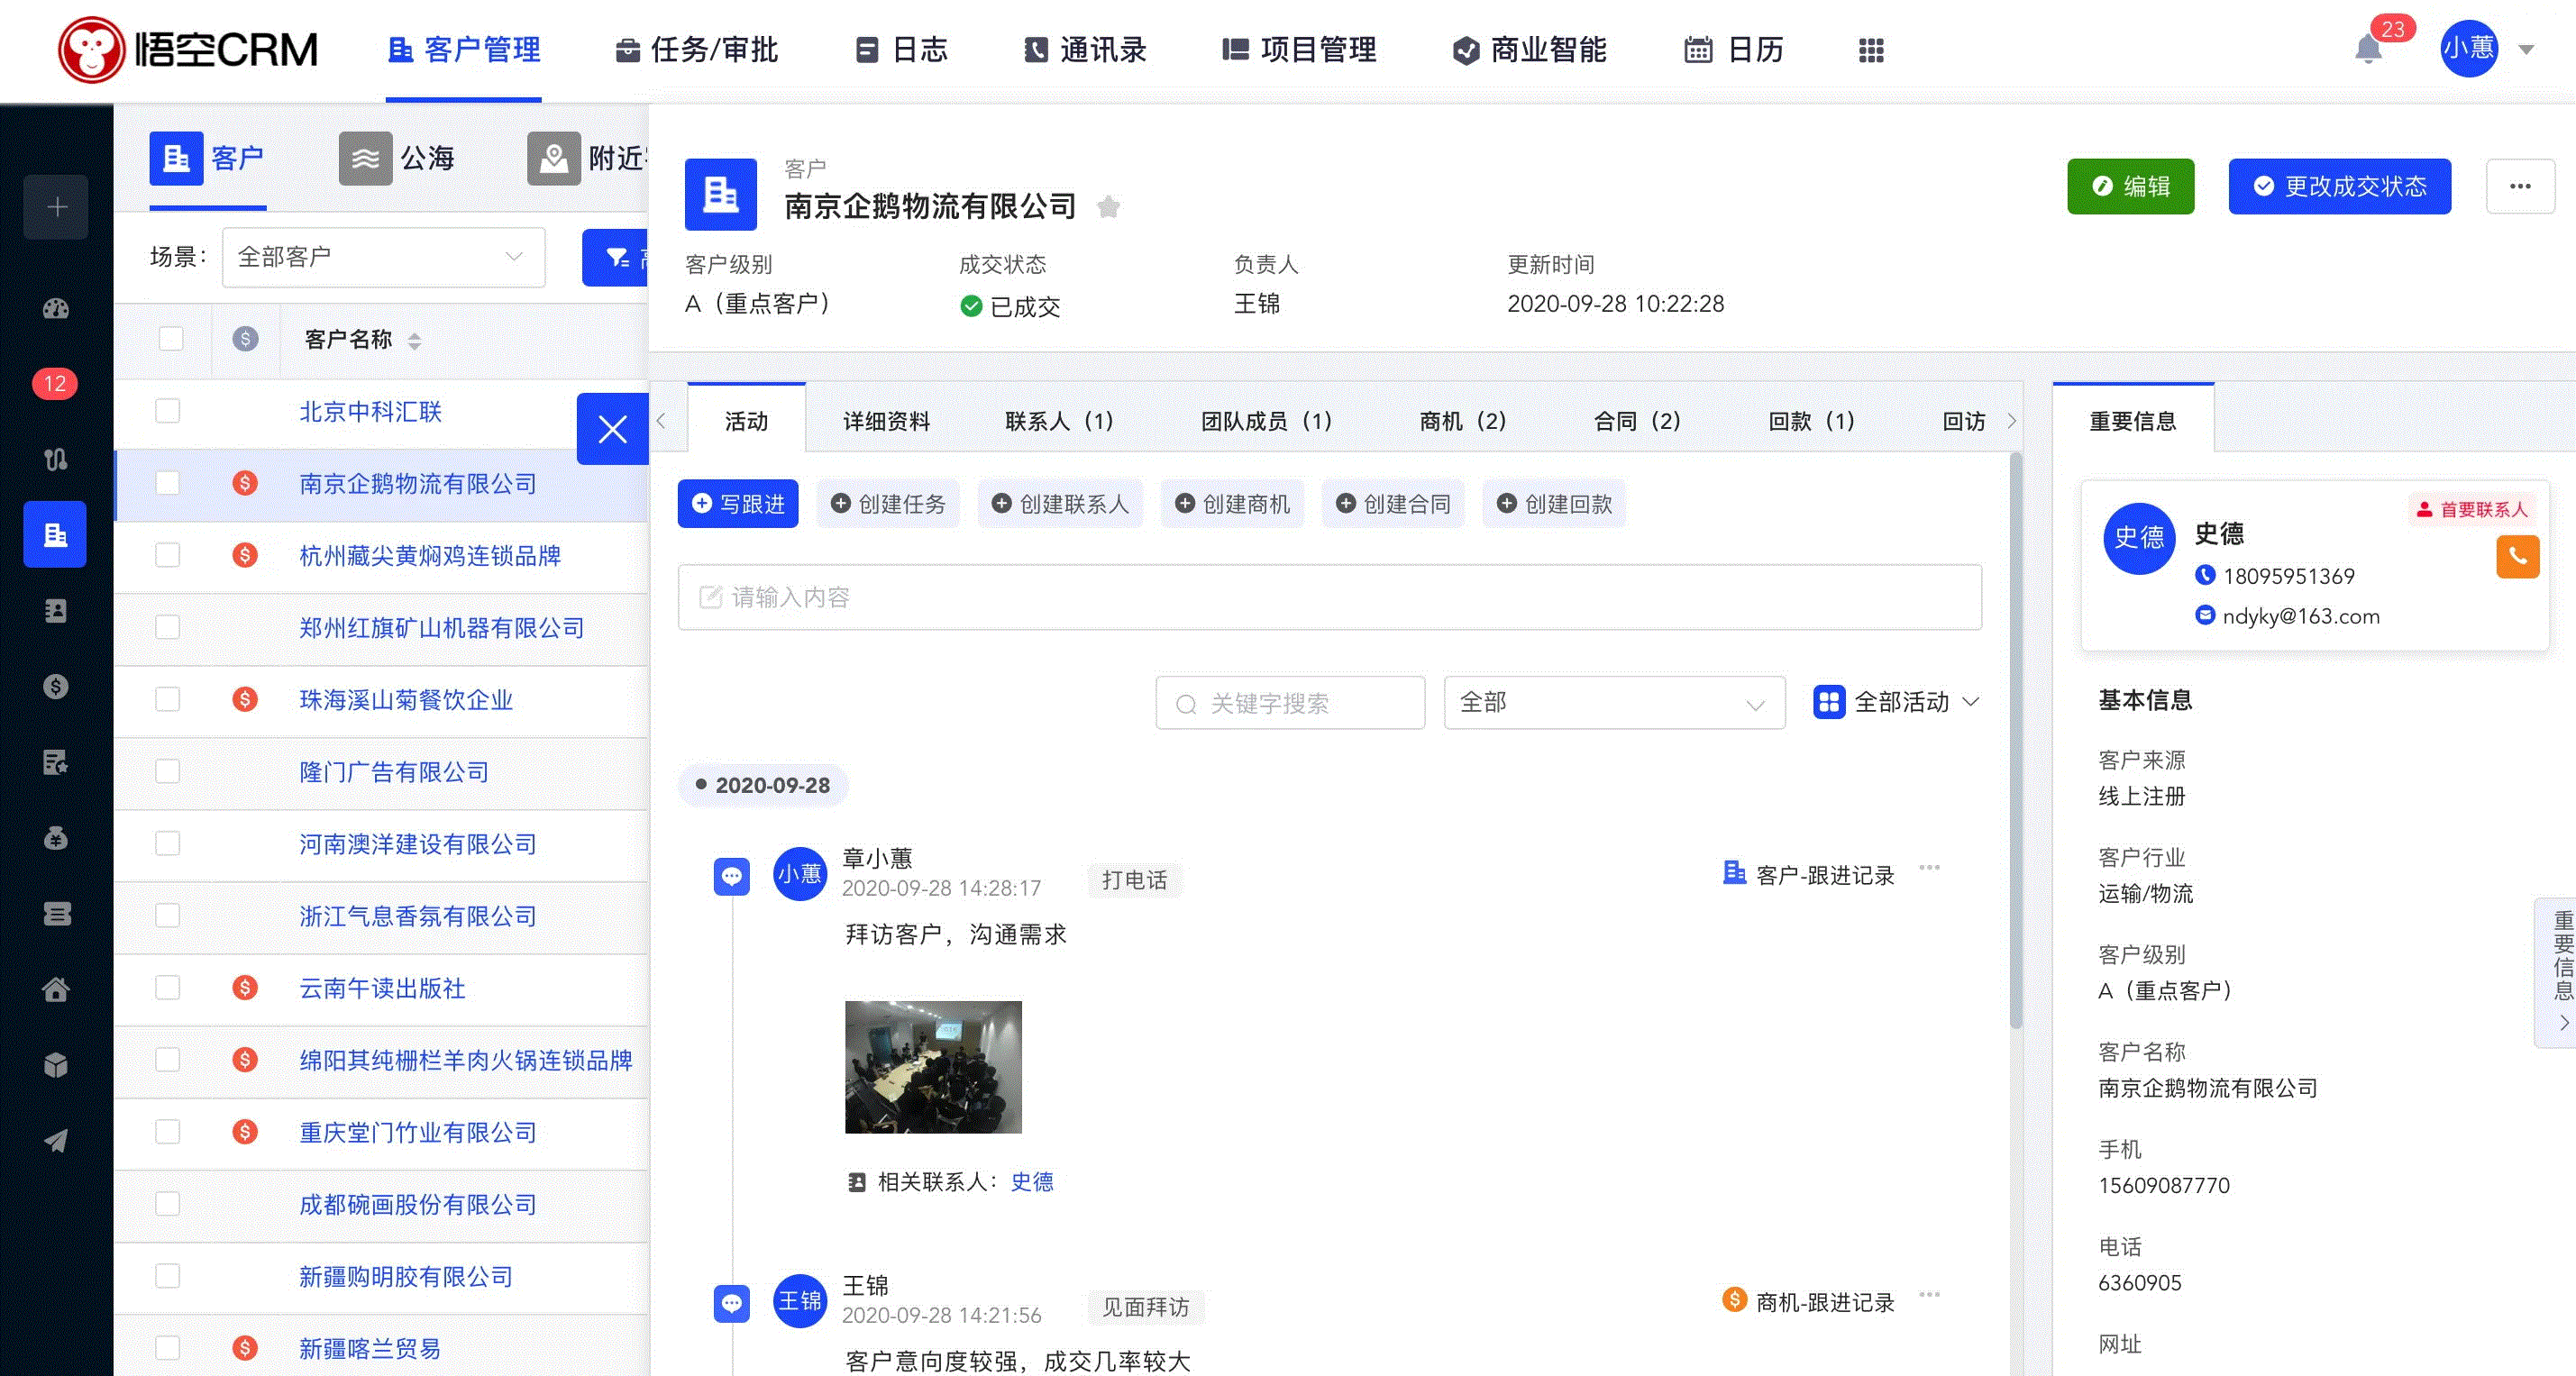Star the customer 南京企鹅物流有限公司 as favorite

(x=1107, y=207)
